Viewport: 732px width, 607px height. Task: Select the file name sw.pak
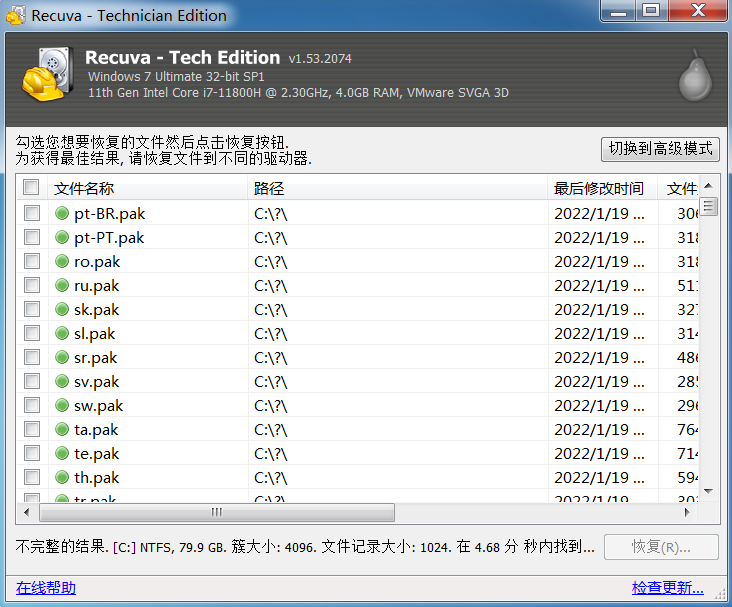coord(99,406)
